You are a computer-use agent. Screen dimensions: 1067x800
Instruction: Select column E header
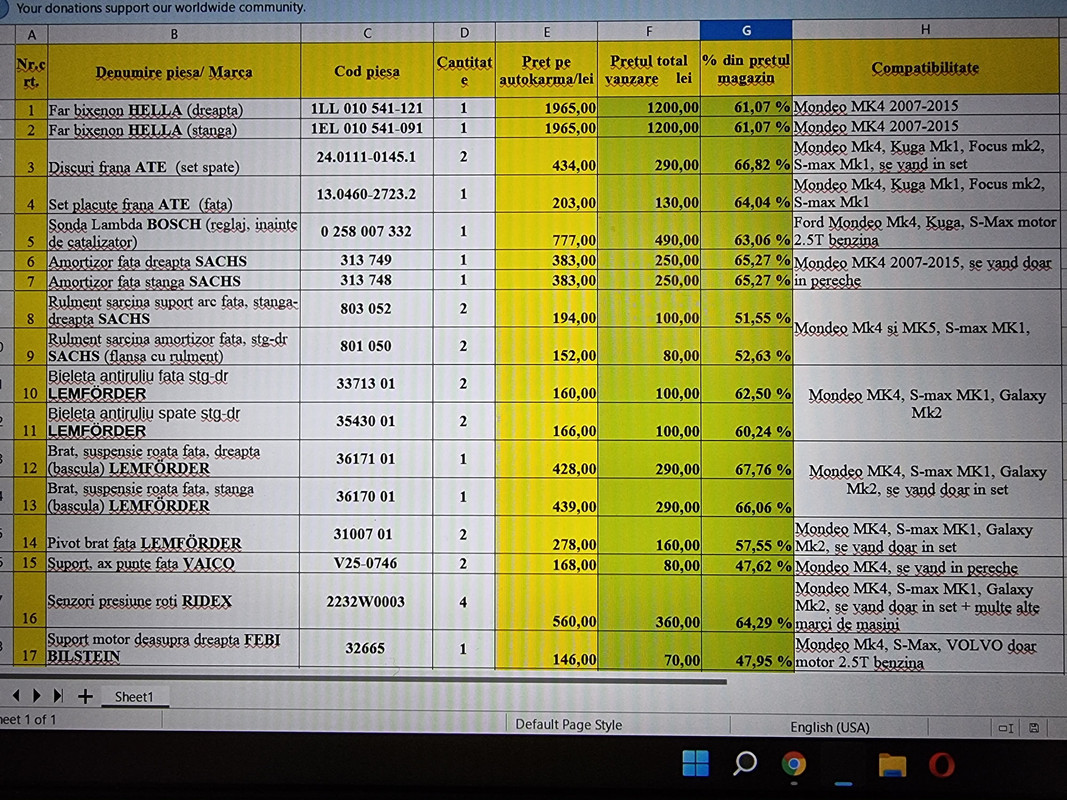click(x=546, y=31)
